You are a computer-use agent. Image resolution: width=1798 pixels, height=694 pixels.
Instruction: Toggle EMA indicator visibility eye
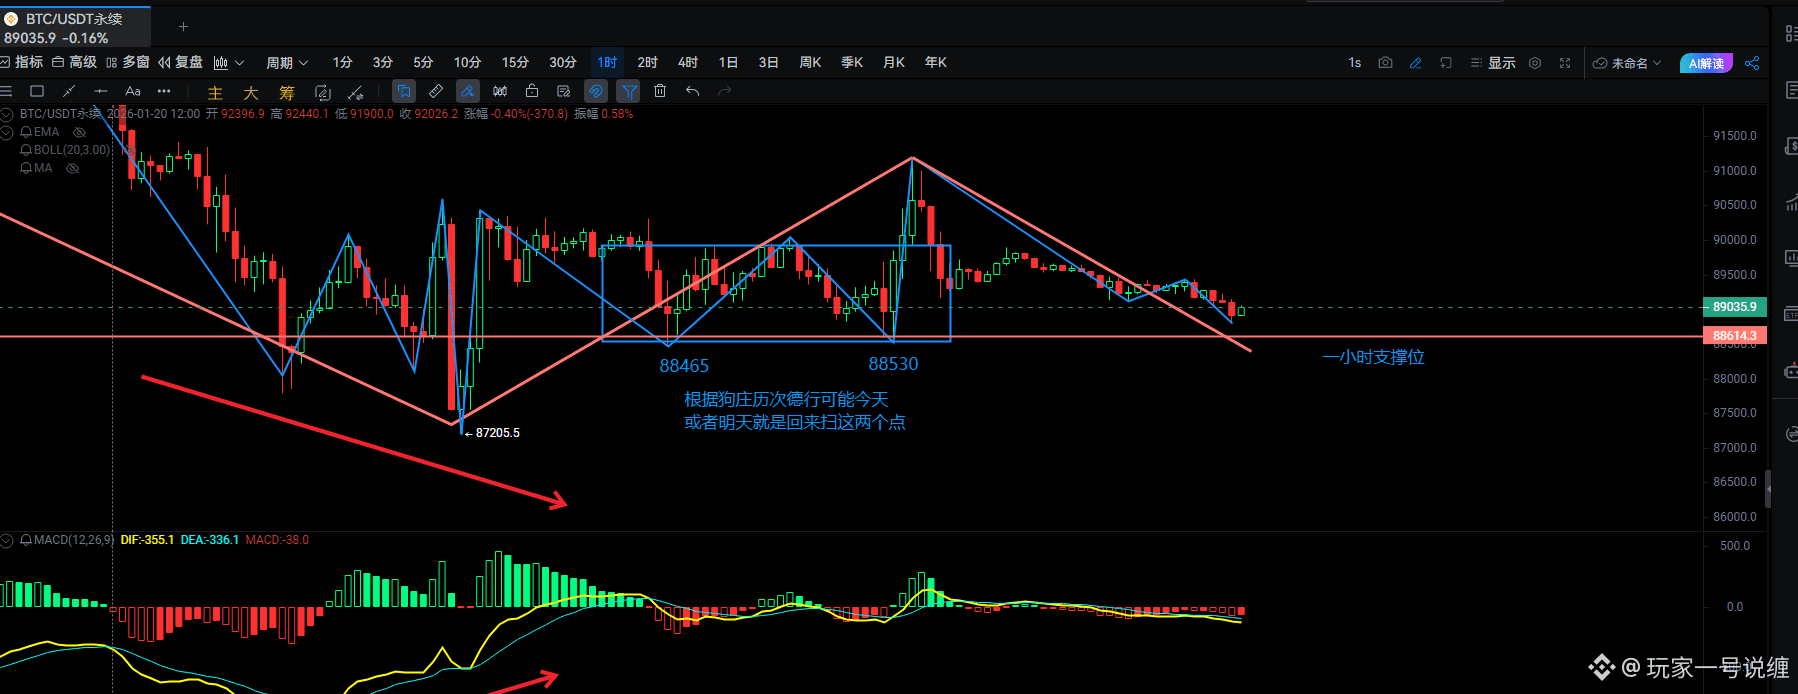79,132
